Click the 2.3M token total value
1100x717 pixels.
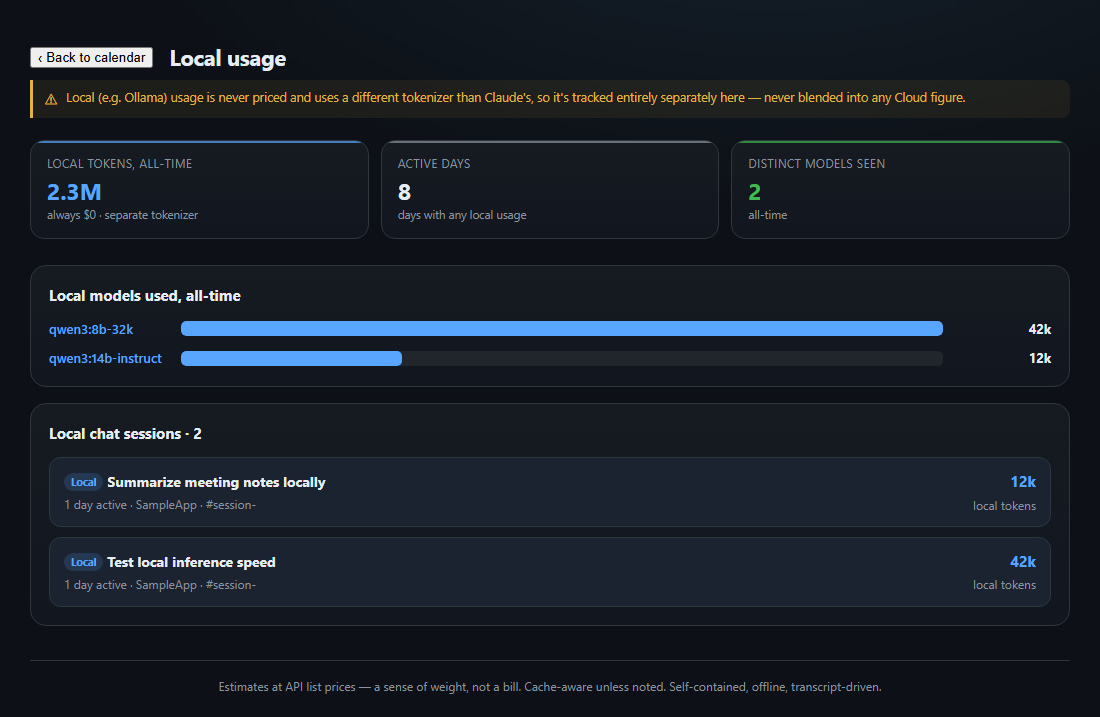pos(74,192)
